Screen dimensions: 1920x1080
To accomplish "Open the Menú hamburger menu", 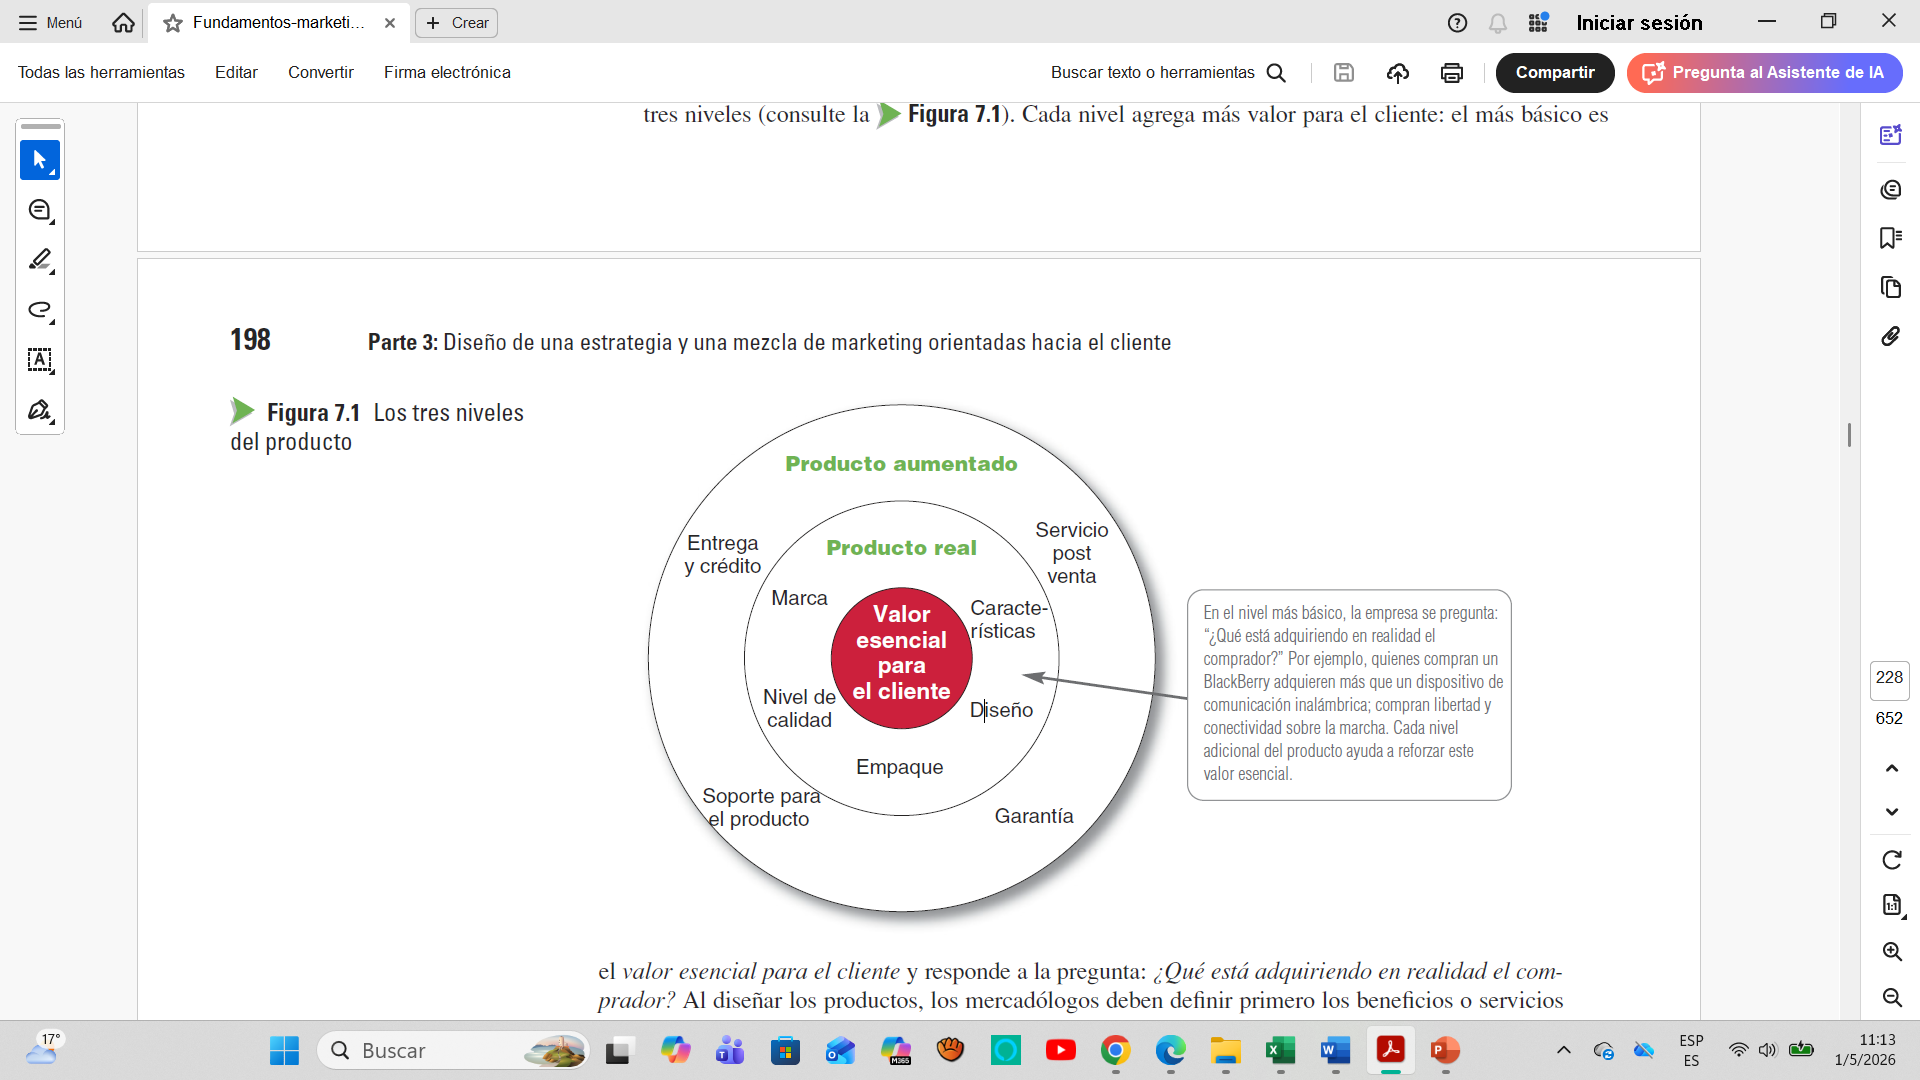I will [x=50, y=22].
